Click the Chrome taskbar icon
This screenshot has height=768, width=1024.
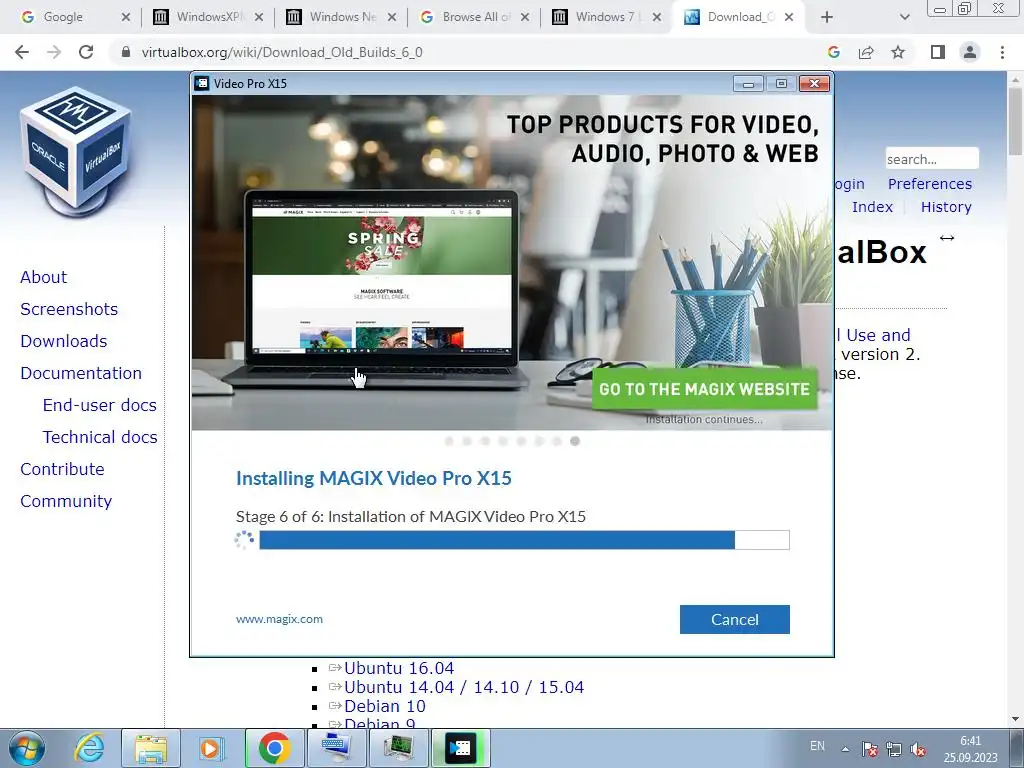(274, 748)
